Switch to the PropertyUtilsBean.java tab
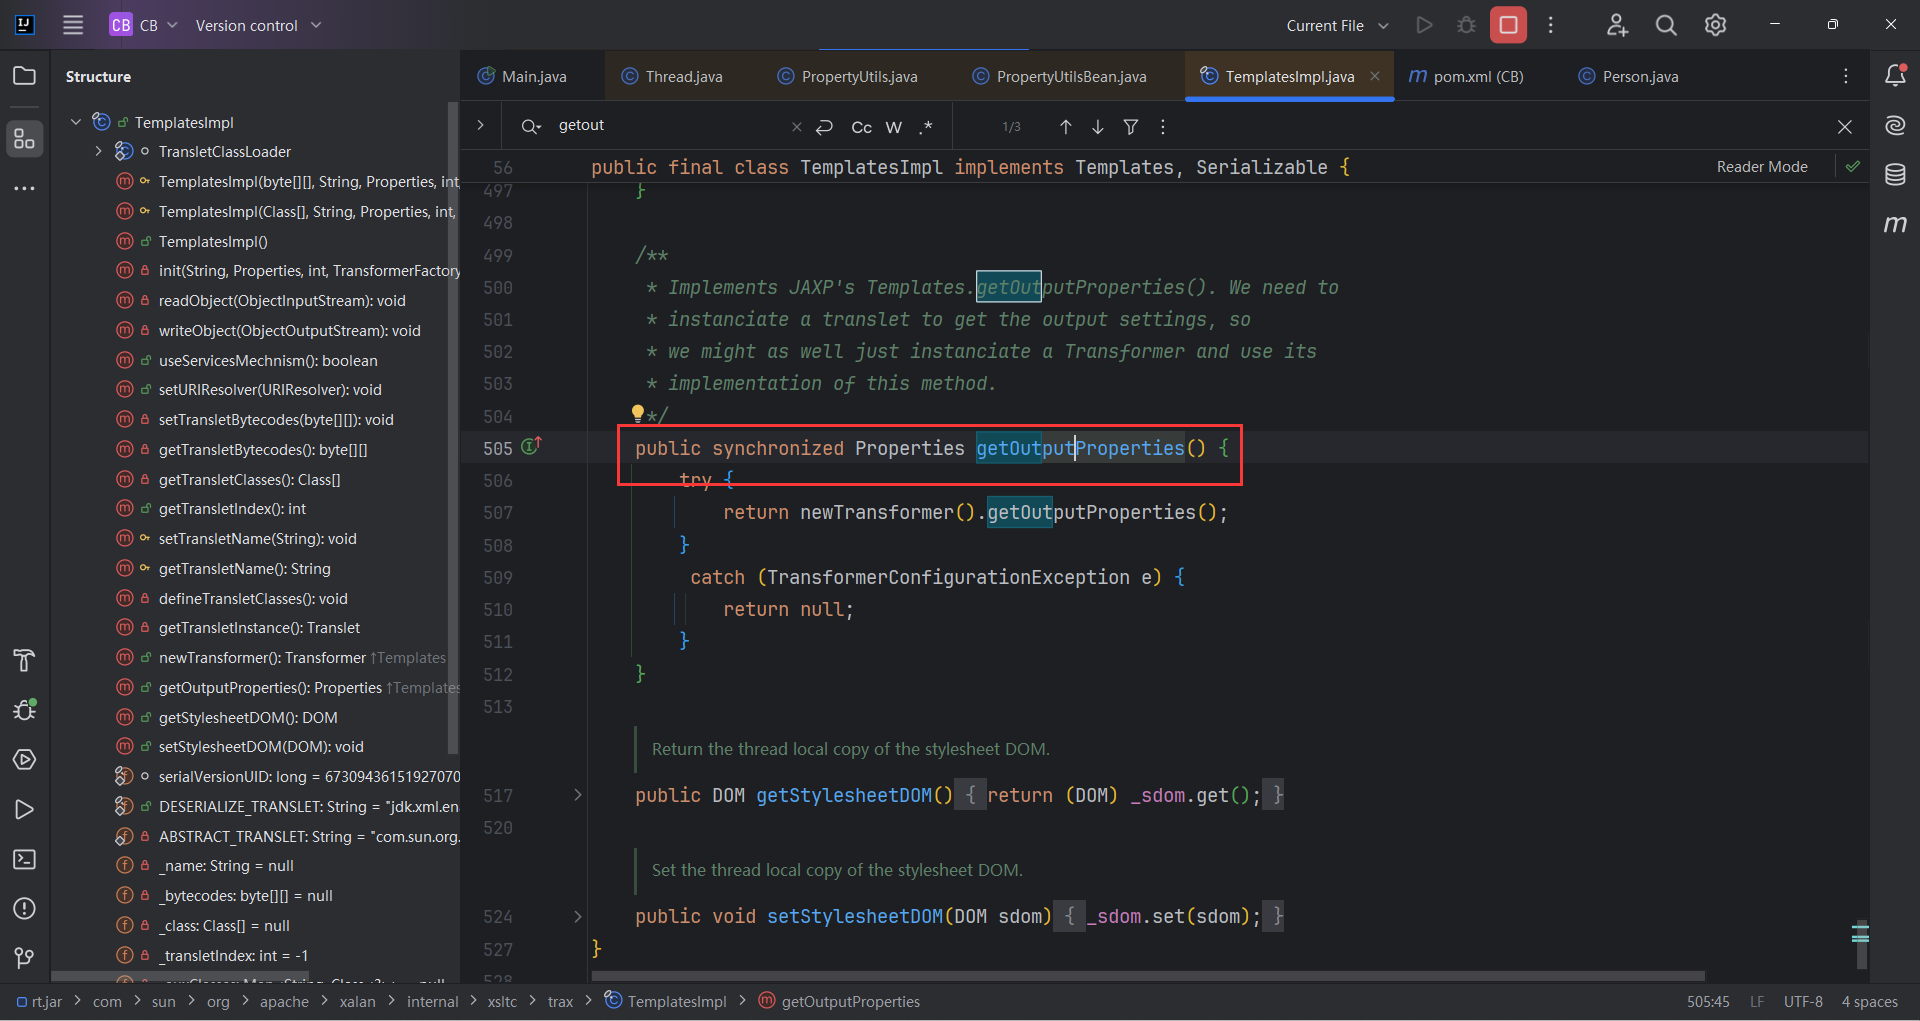 1060,76
